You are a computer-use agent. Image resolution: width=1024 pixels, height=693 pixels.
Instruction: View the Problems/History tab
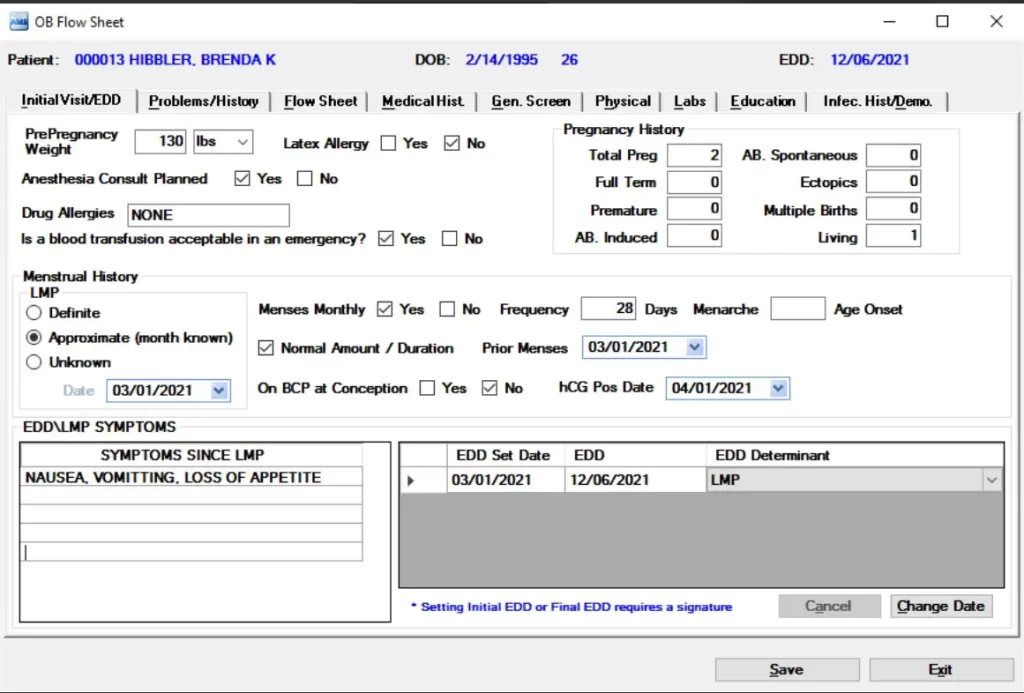[x=204, y=100]
